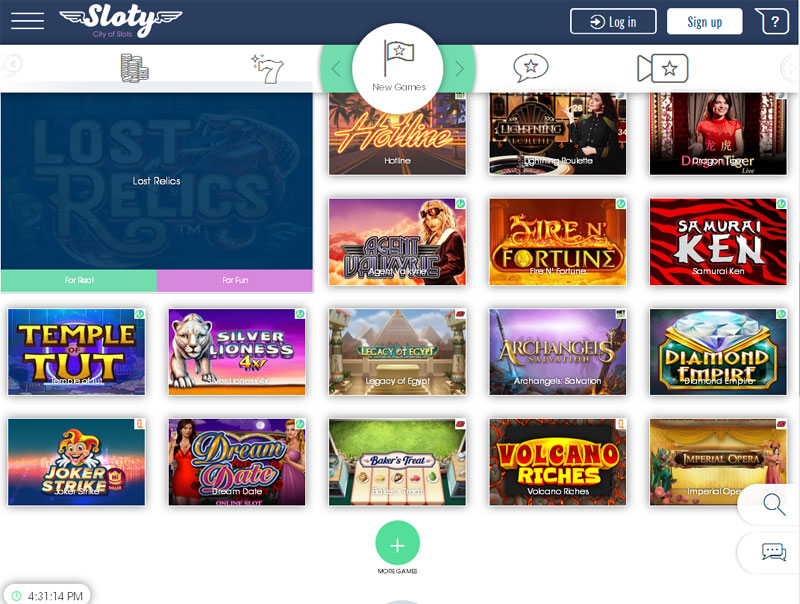
Task: Open the video camera star category
Action: [663, 68]
